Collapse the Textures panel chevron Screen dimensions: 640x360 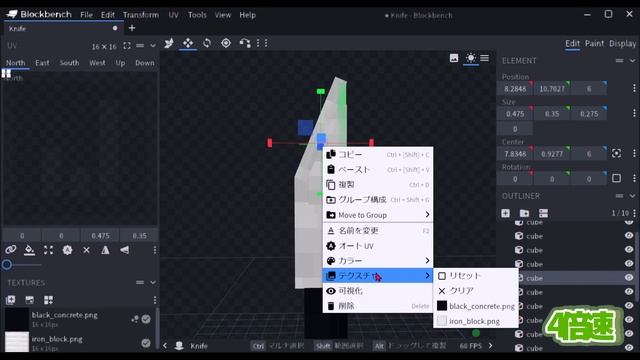click(153, 282)
